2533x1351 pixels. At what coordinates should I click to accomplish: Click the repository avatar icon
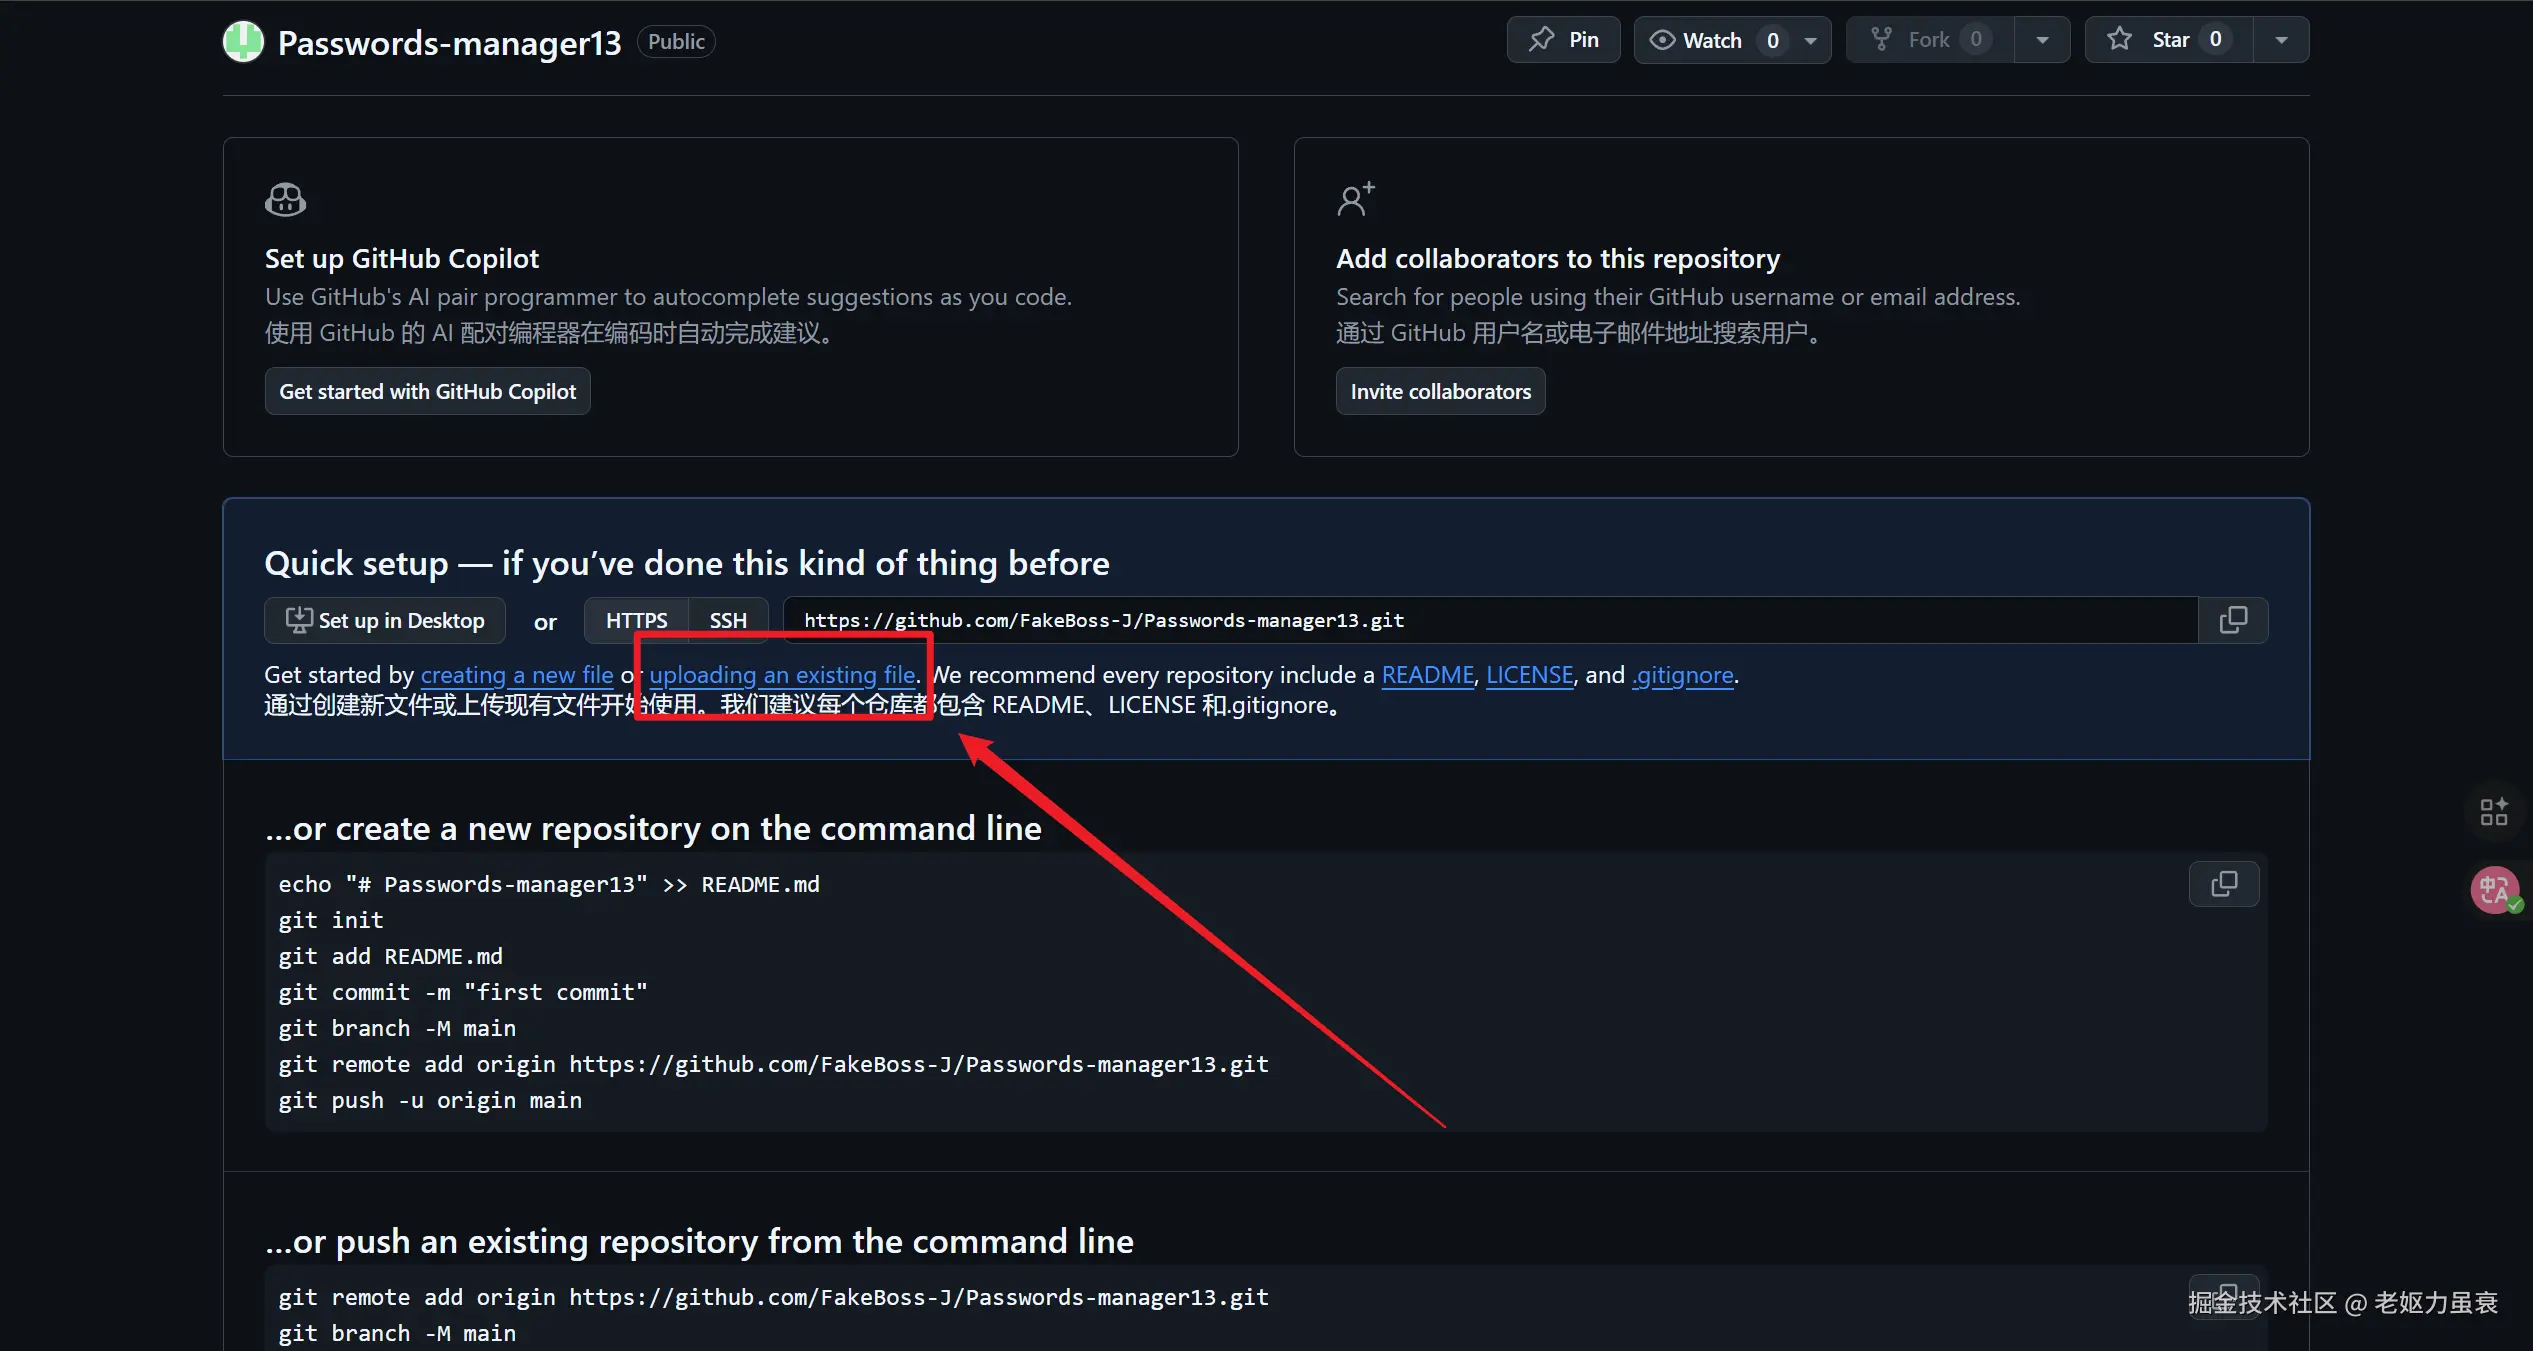[x=243, y=42]
